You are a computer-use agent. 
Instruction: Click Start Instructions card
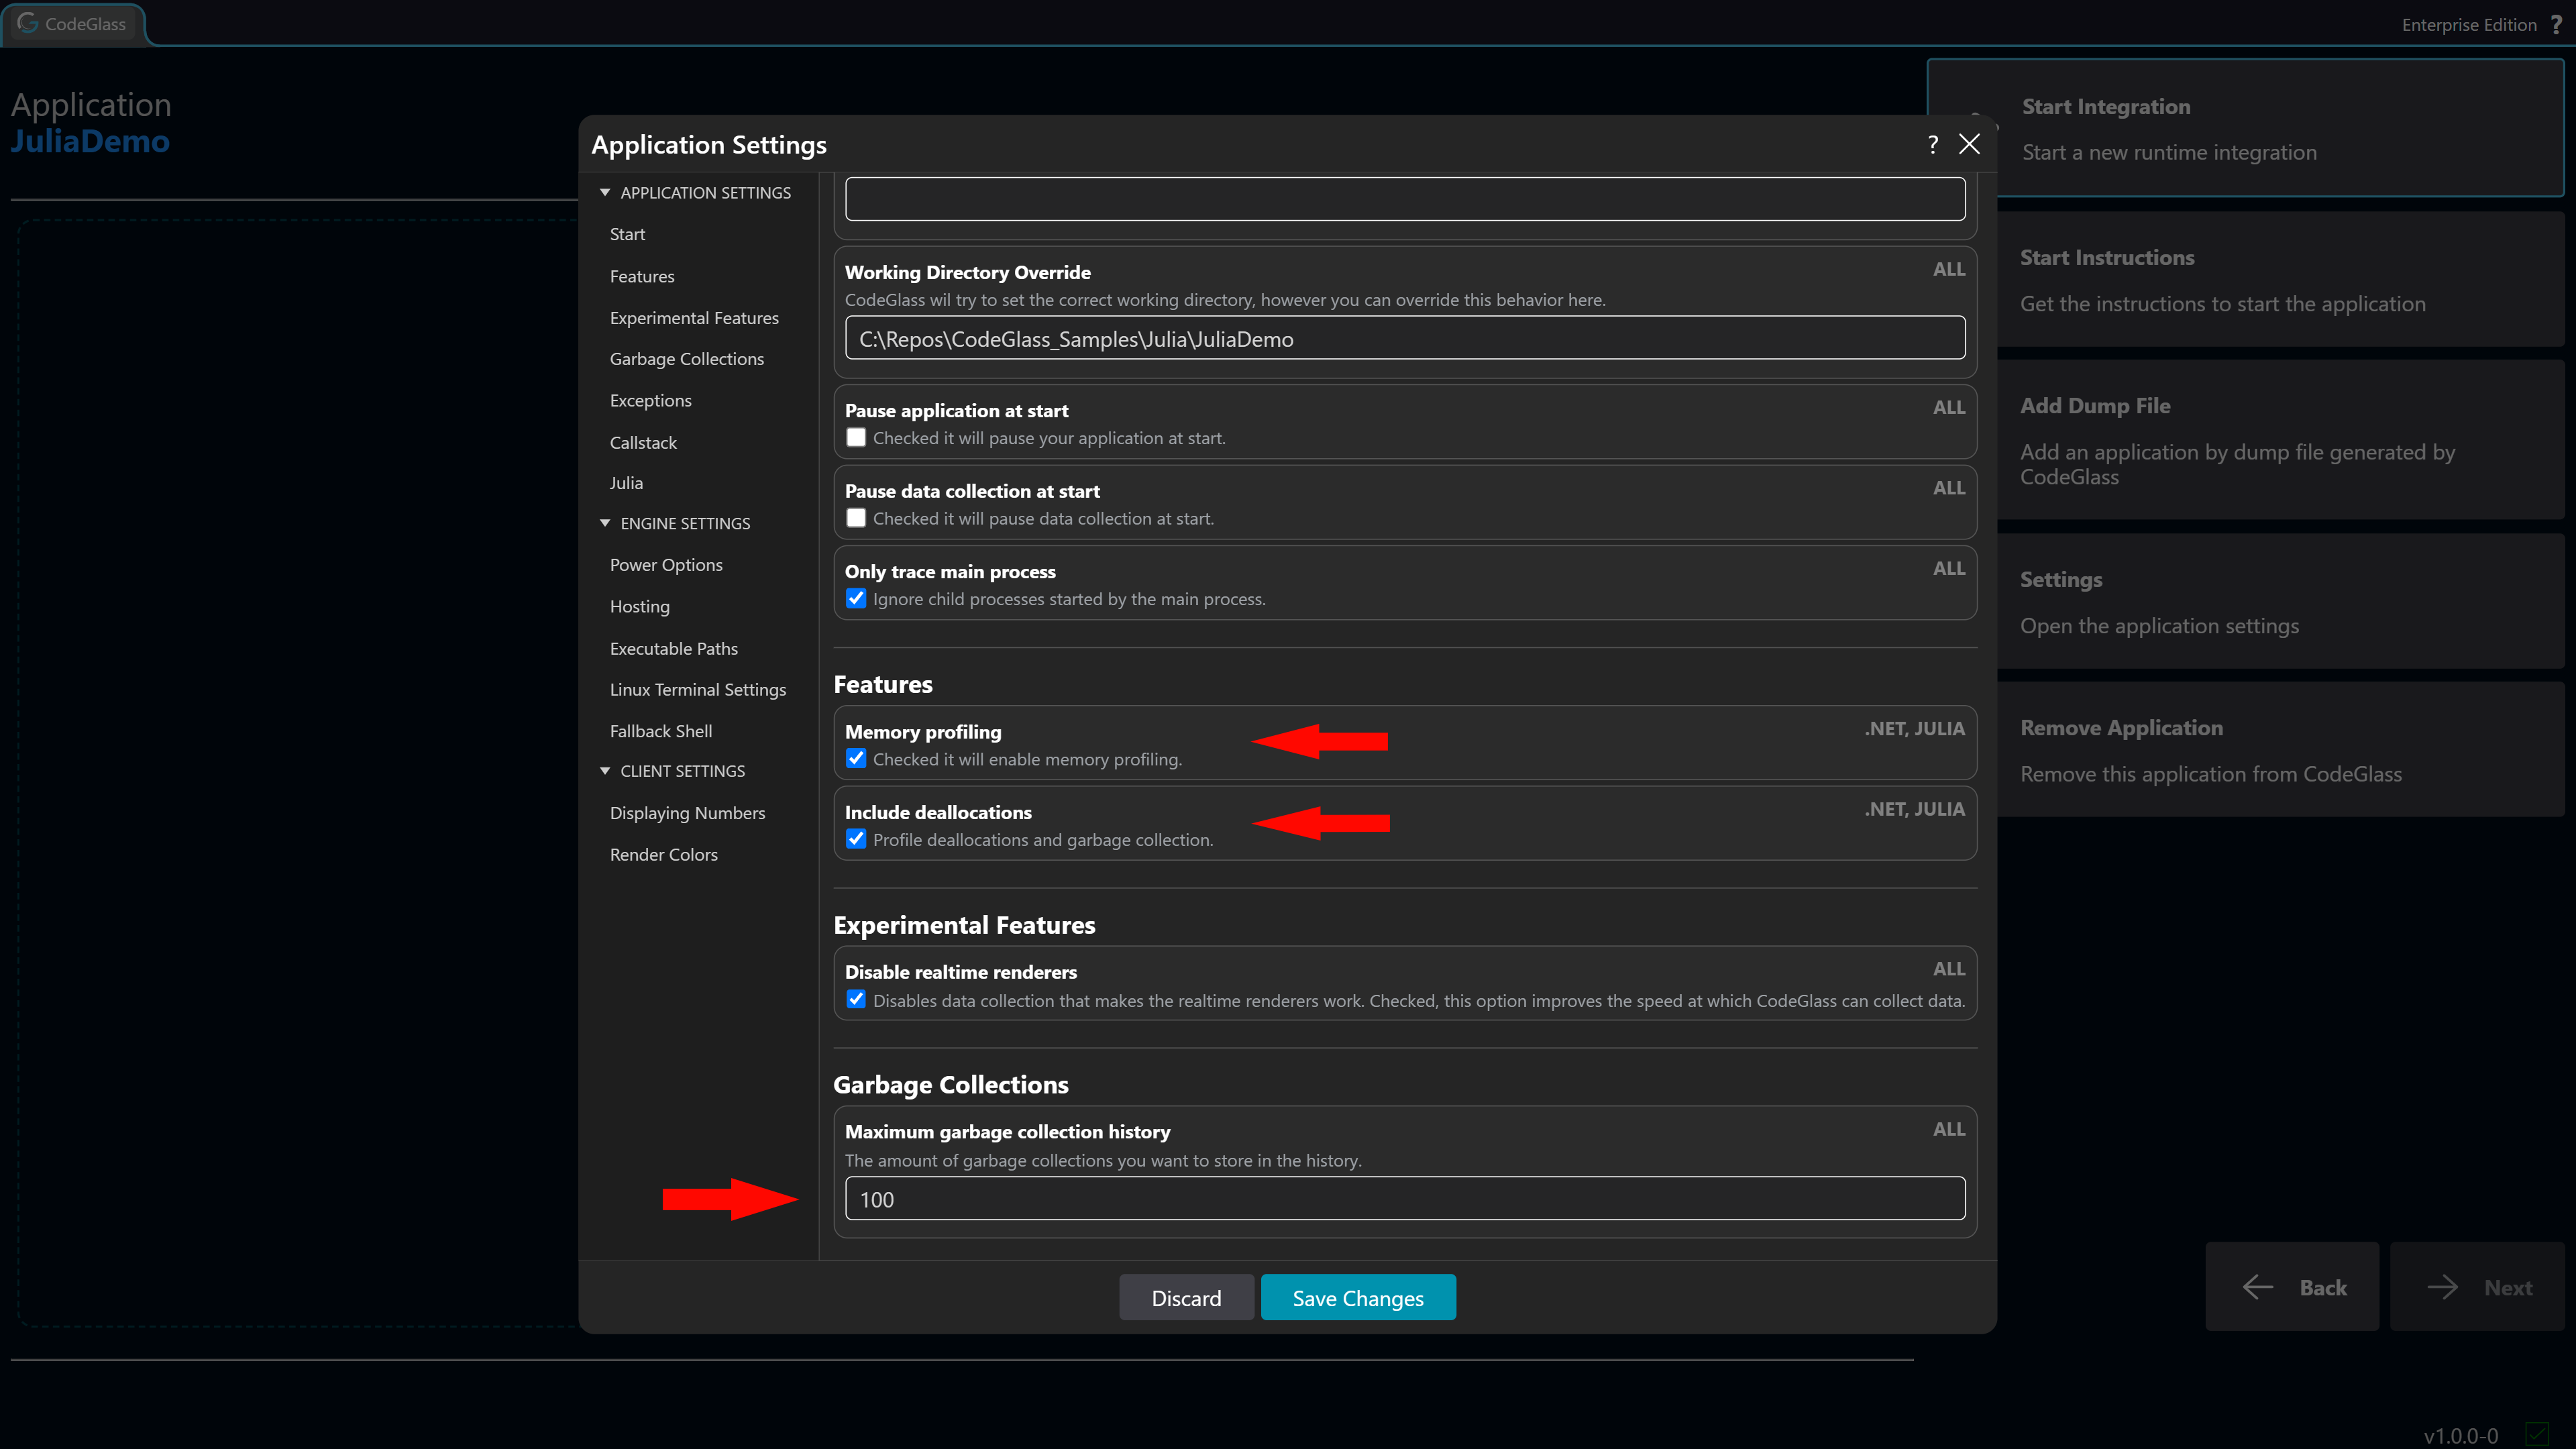pyautogui.click(x=2281, y=280)
